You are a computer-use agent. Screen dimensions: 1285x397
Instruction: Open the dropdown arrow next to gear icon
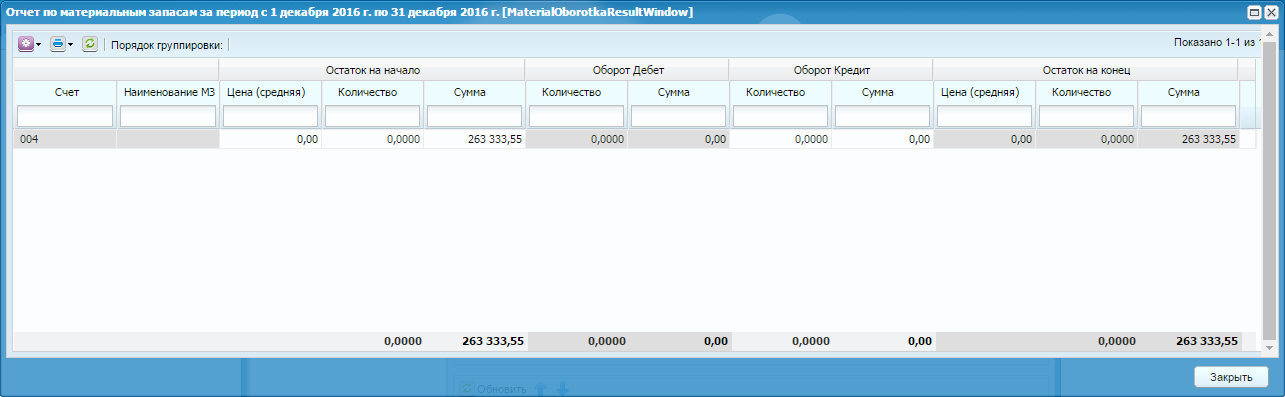point(38,45)
